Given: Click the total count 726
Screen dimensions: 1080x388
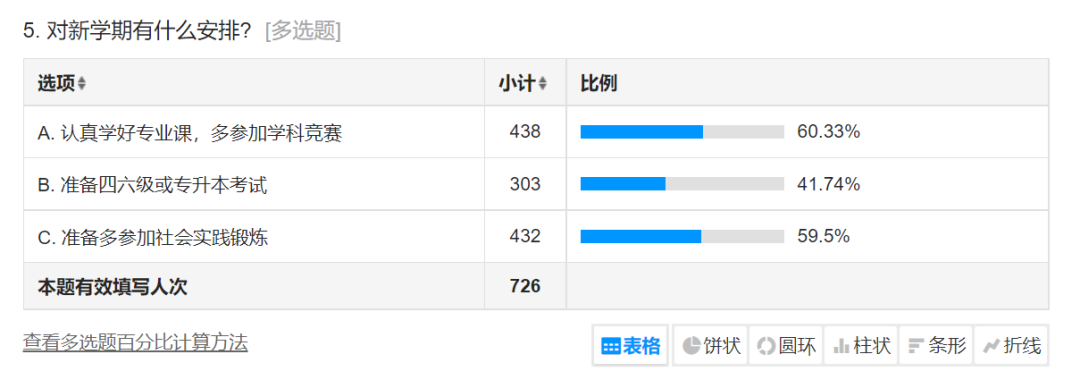Looking at the screenshot, I should pos(525,286).
